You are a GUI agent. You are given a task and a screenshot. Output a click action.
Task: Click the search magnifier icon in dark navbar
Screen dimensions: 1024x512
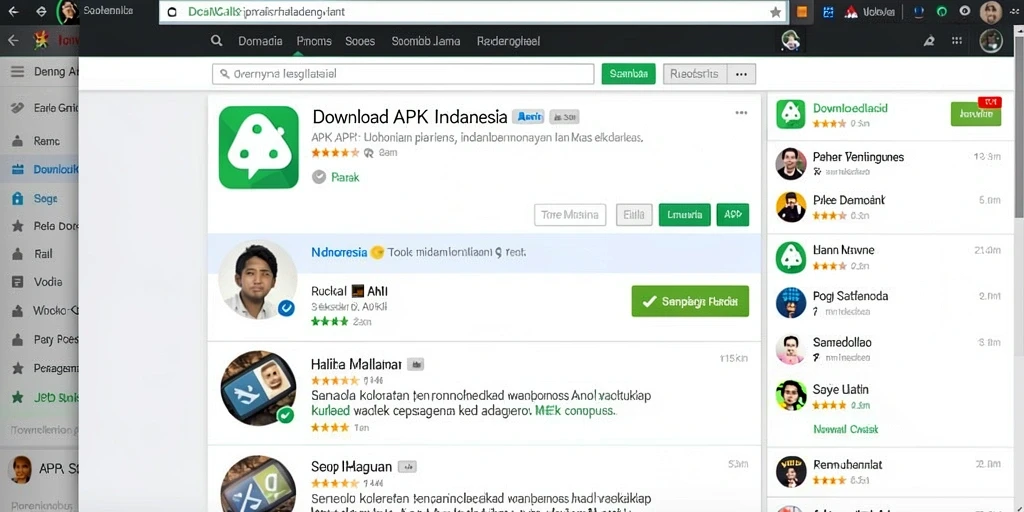(x=217, y=41)
